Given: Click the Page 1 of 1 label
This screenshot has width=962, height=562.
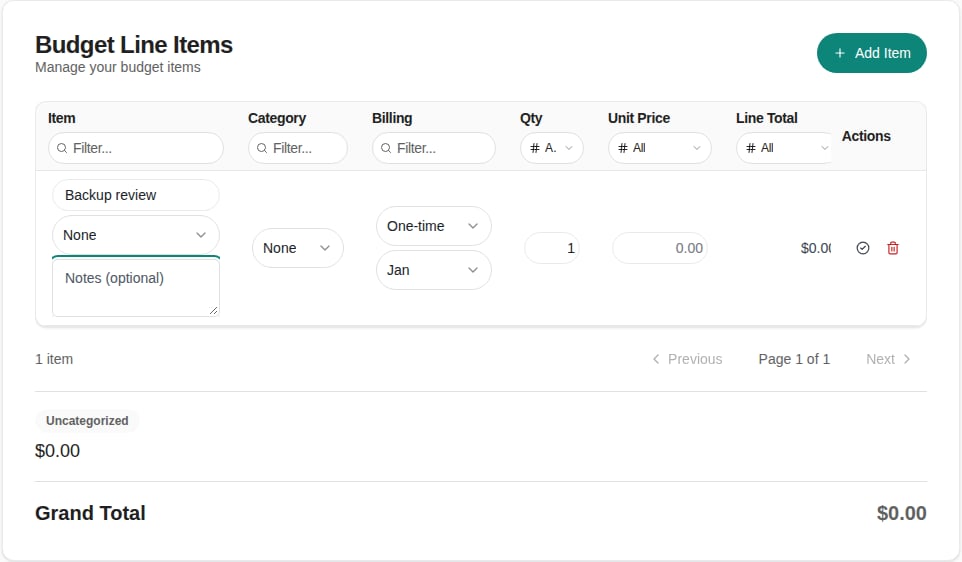Looking at the screenshot, I should coord(794,359).
